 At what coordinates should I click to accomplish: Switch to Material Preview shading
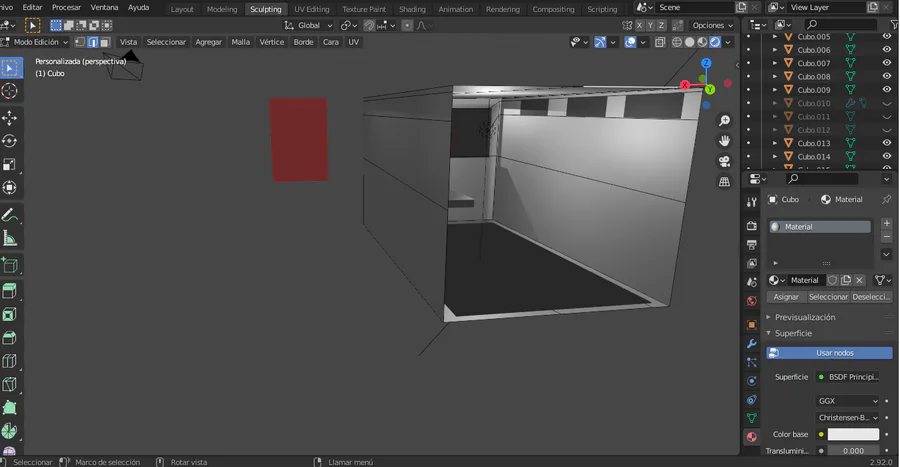(702, 42)
